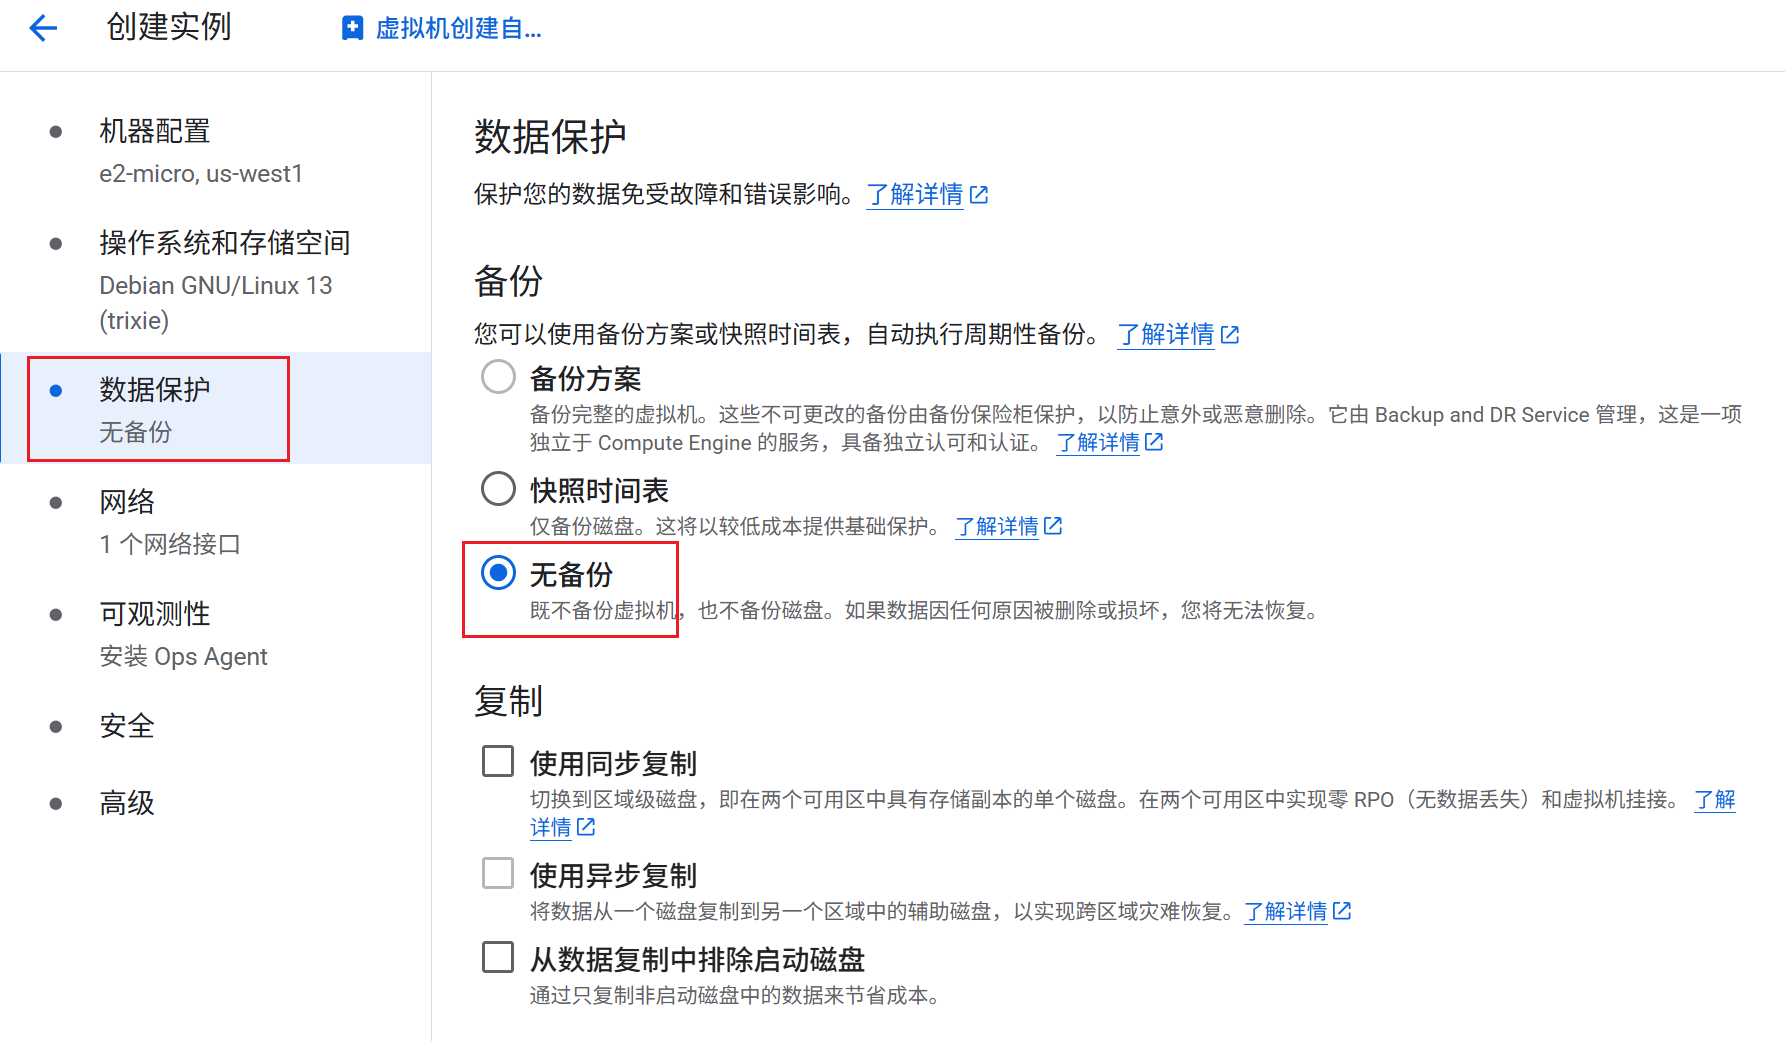Open the 操作系统和存储空间 section
Image resolution: width=1785 pixels, height=1041 pixels.
point(224,243)
